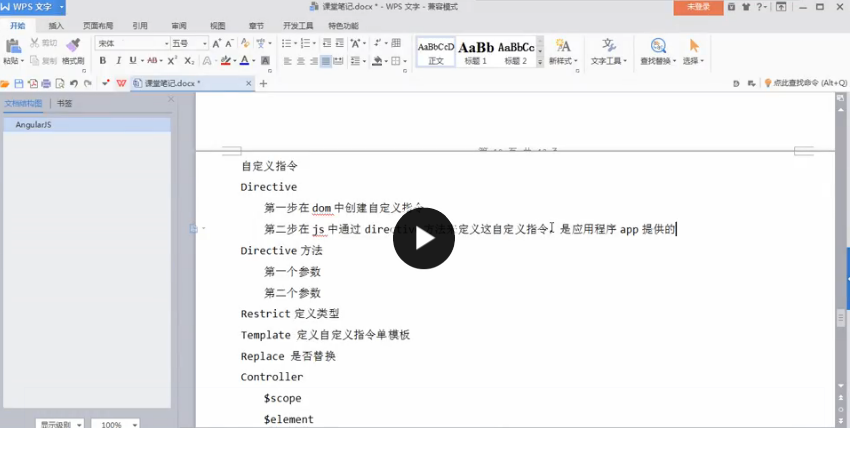Decrease font size with the A- icon

coord(229,43)
